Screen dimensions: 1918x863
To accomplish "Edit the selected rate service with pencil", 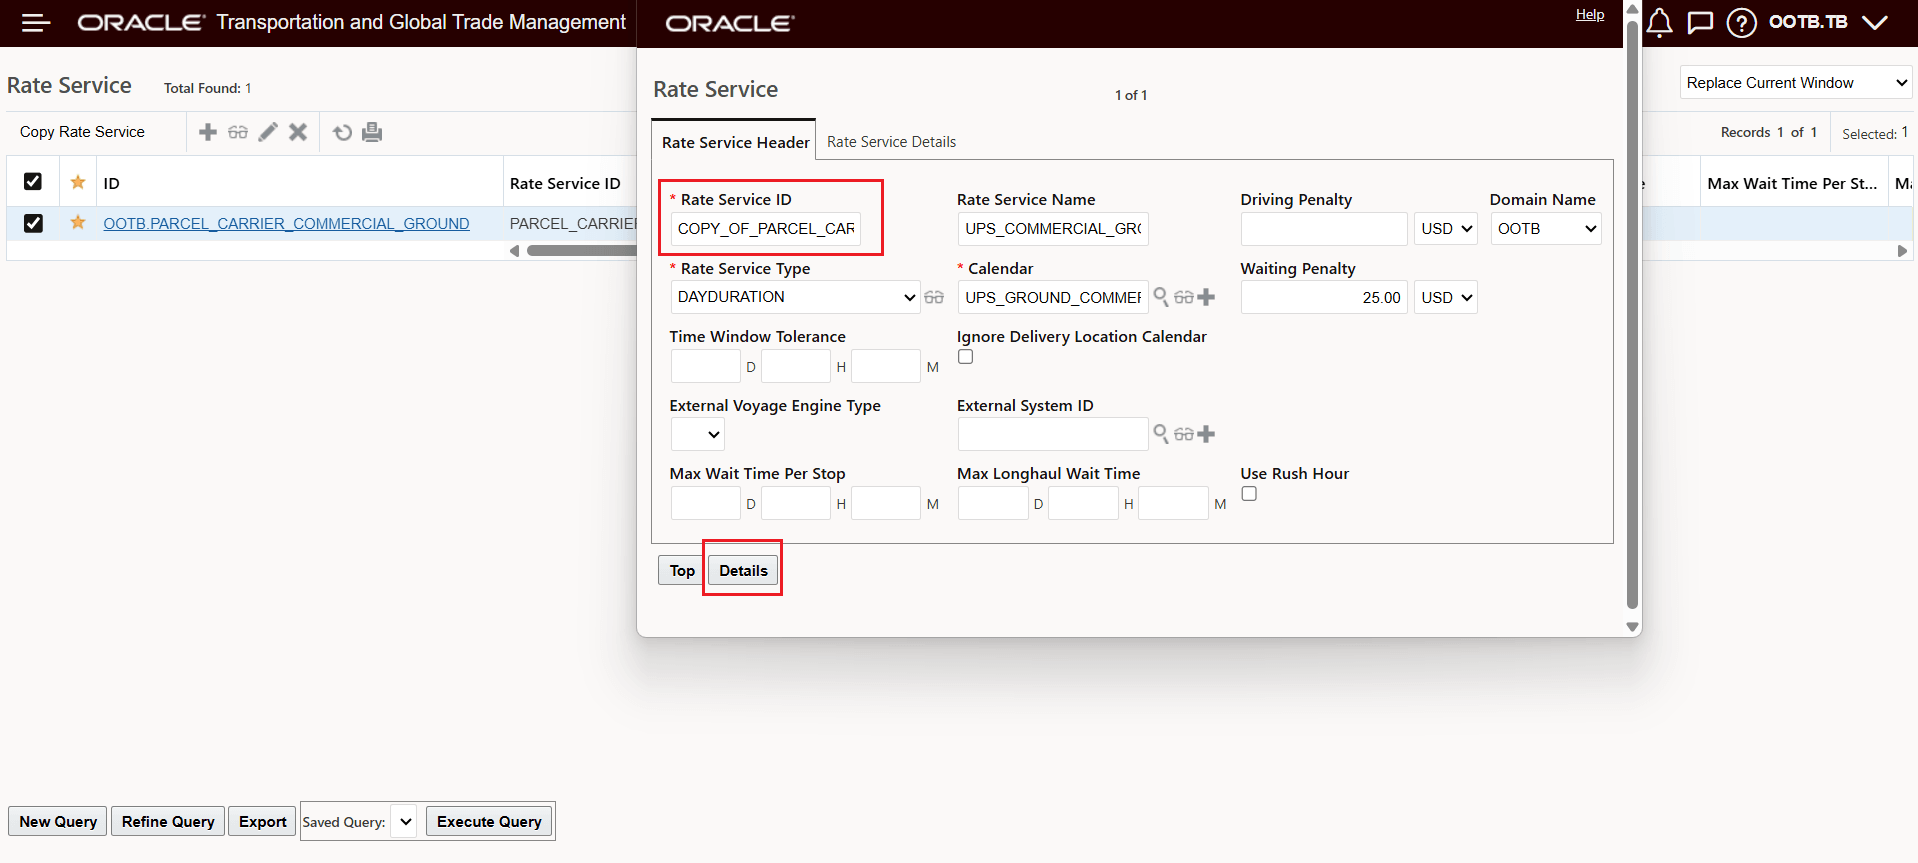I will [268, 132].
